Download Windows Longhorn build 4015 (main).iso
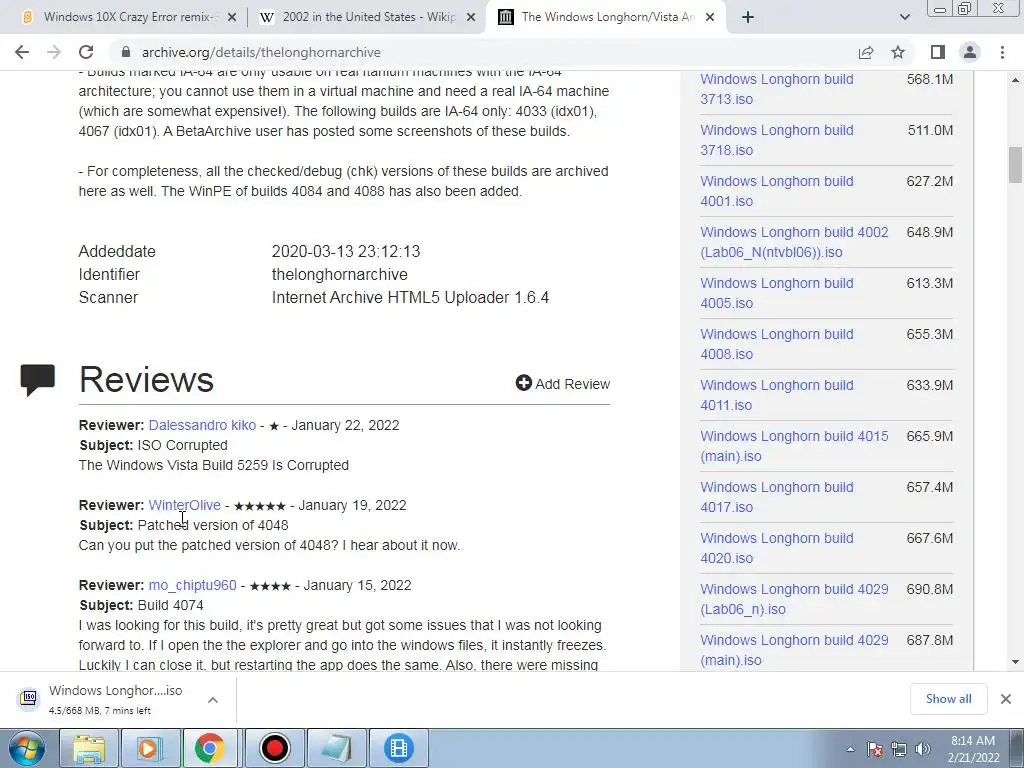Image resolution: width=1024 pixels, height=768 pixels. click(794, 445)
